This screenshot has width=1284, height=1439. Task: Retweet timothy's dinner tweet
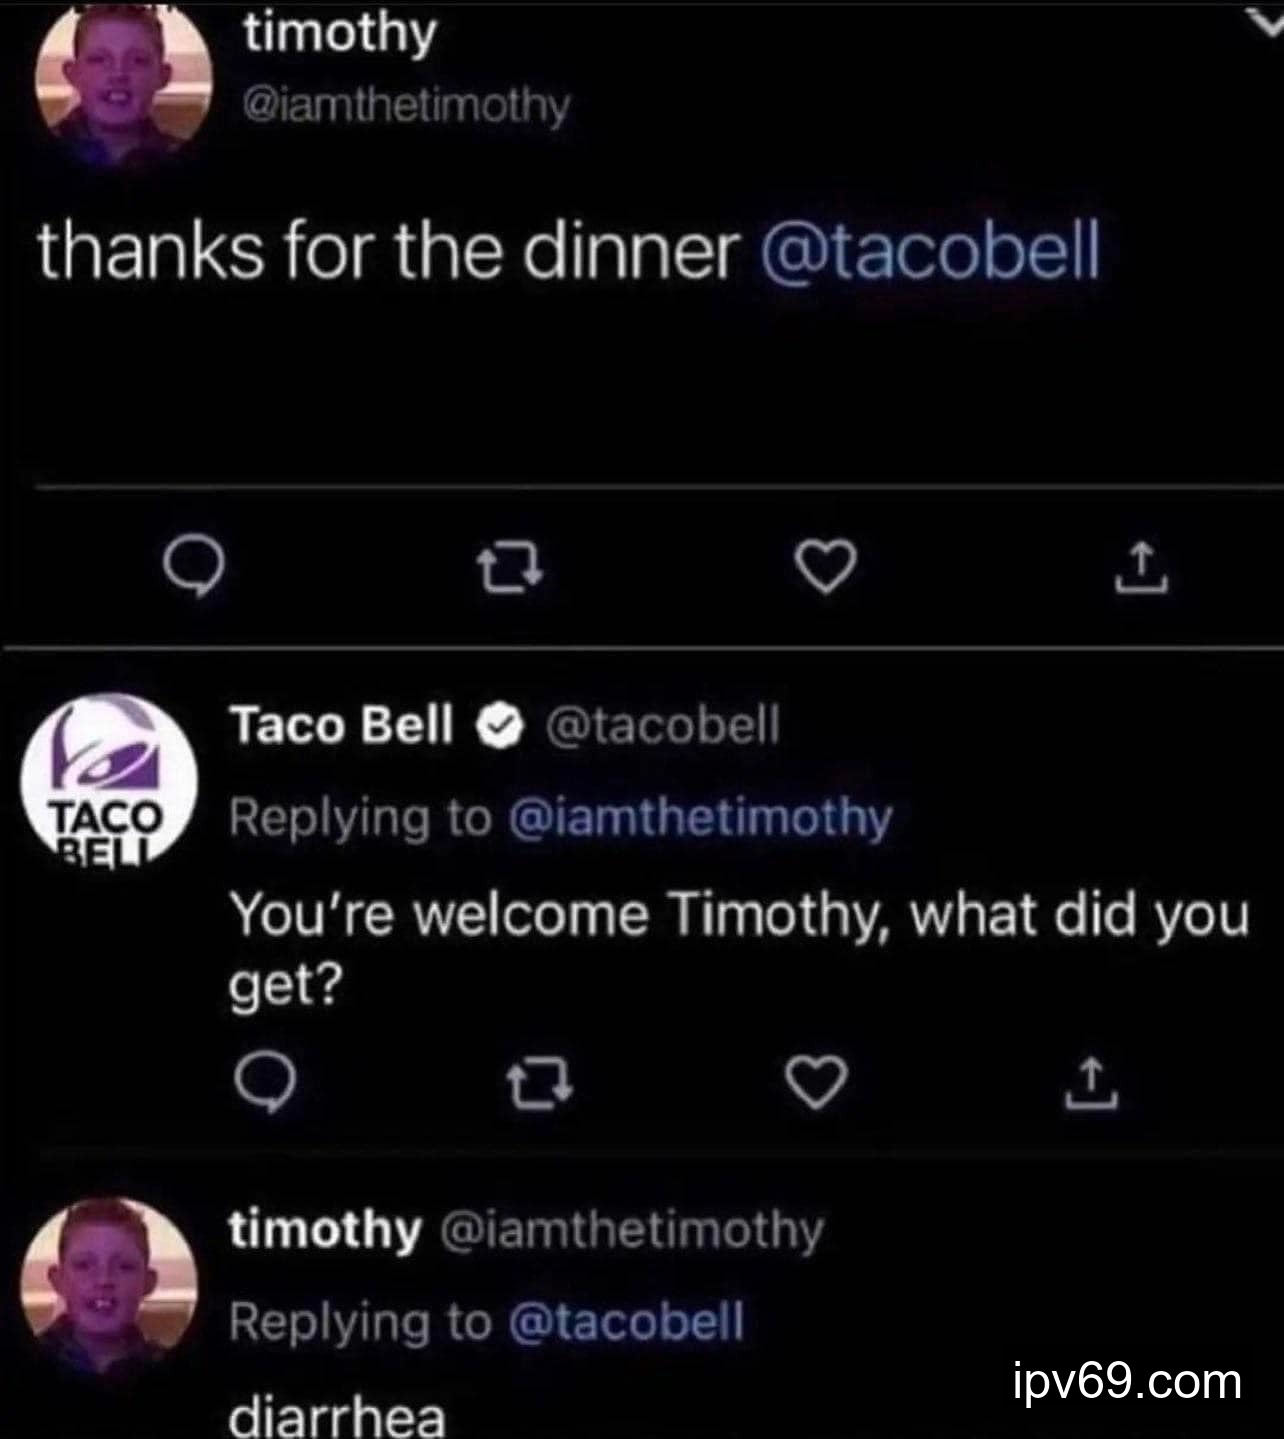510,568
